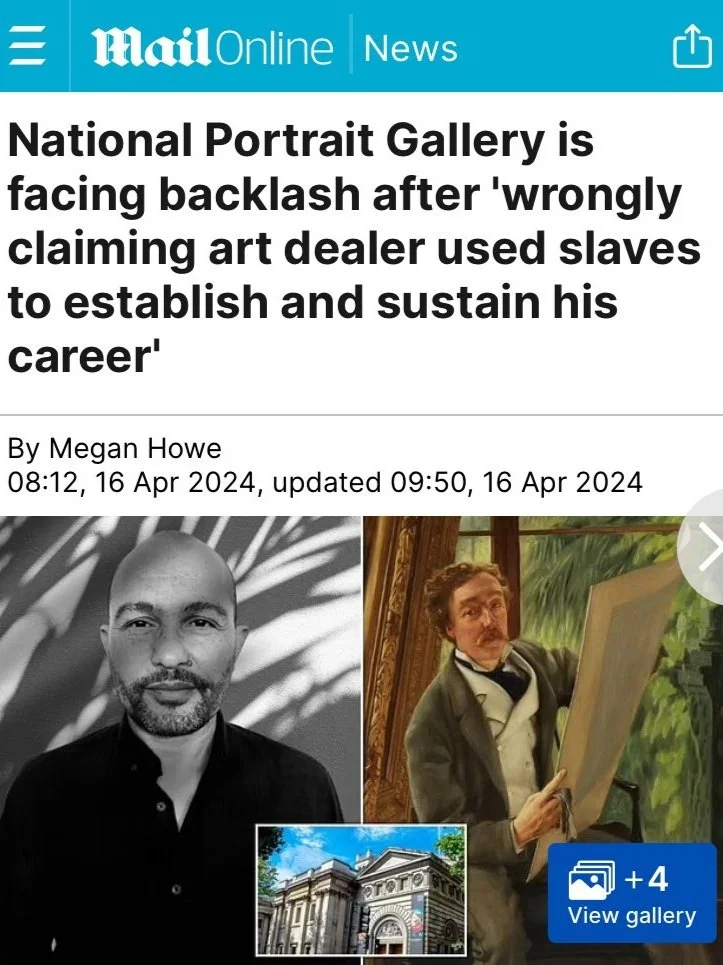
Task: Open the inset gallery building thumbnail
Action: click(361, 891)
